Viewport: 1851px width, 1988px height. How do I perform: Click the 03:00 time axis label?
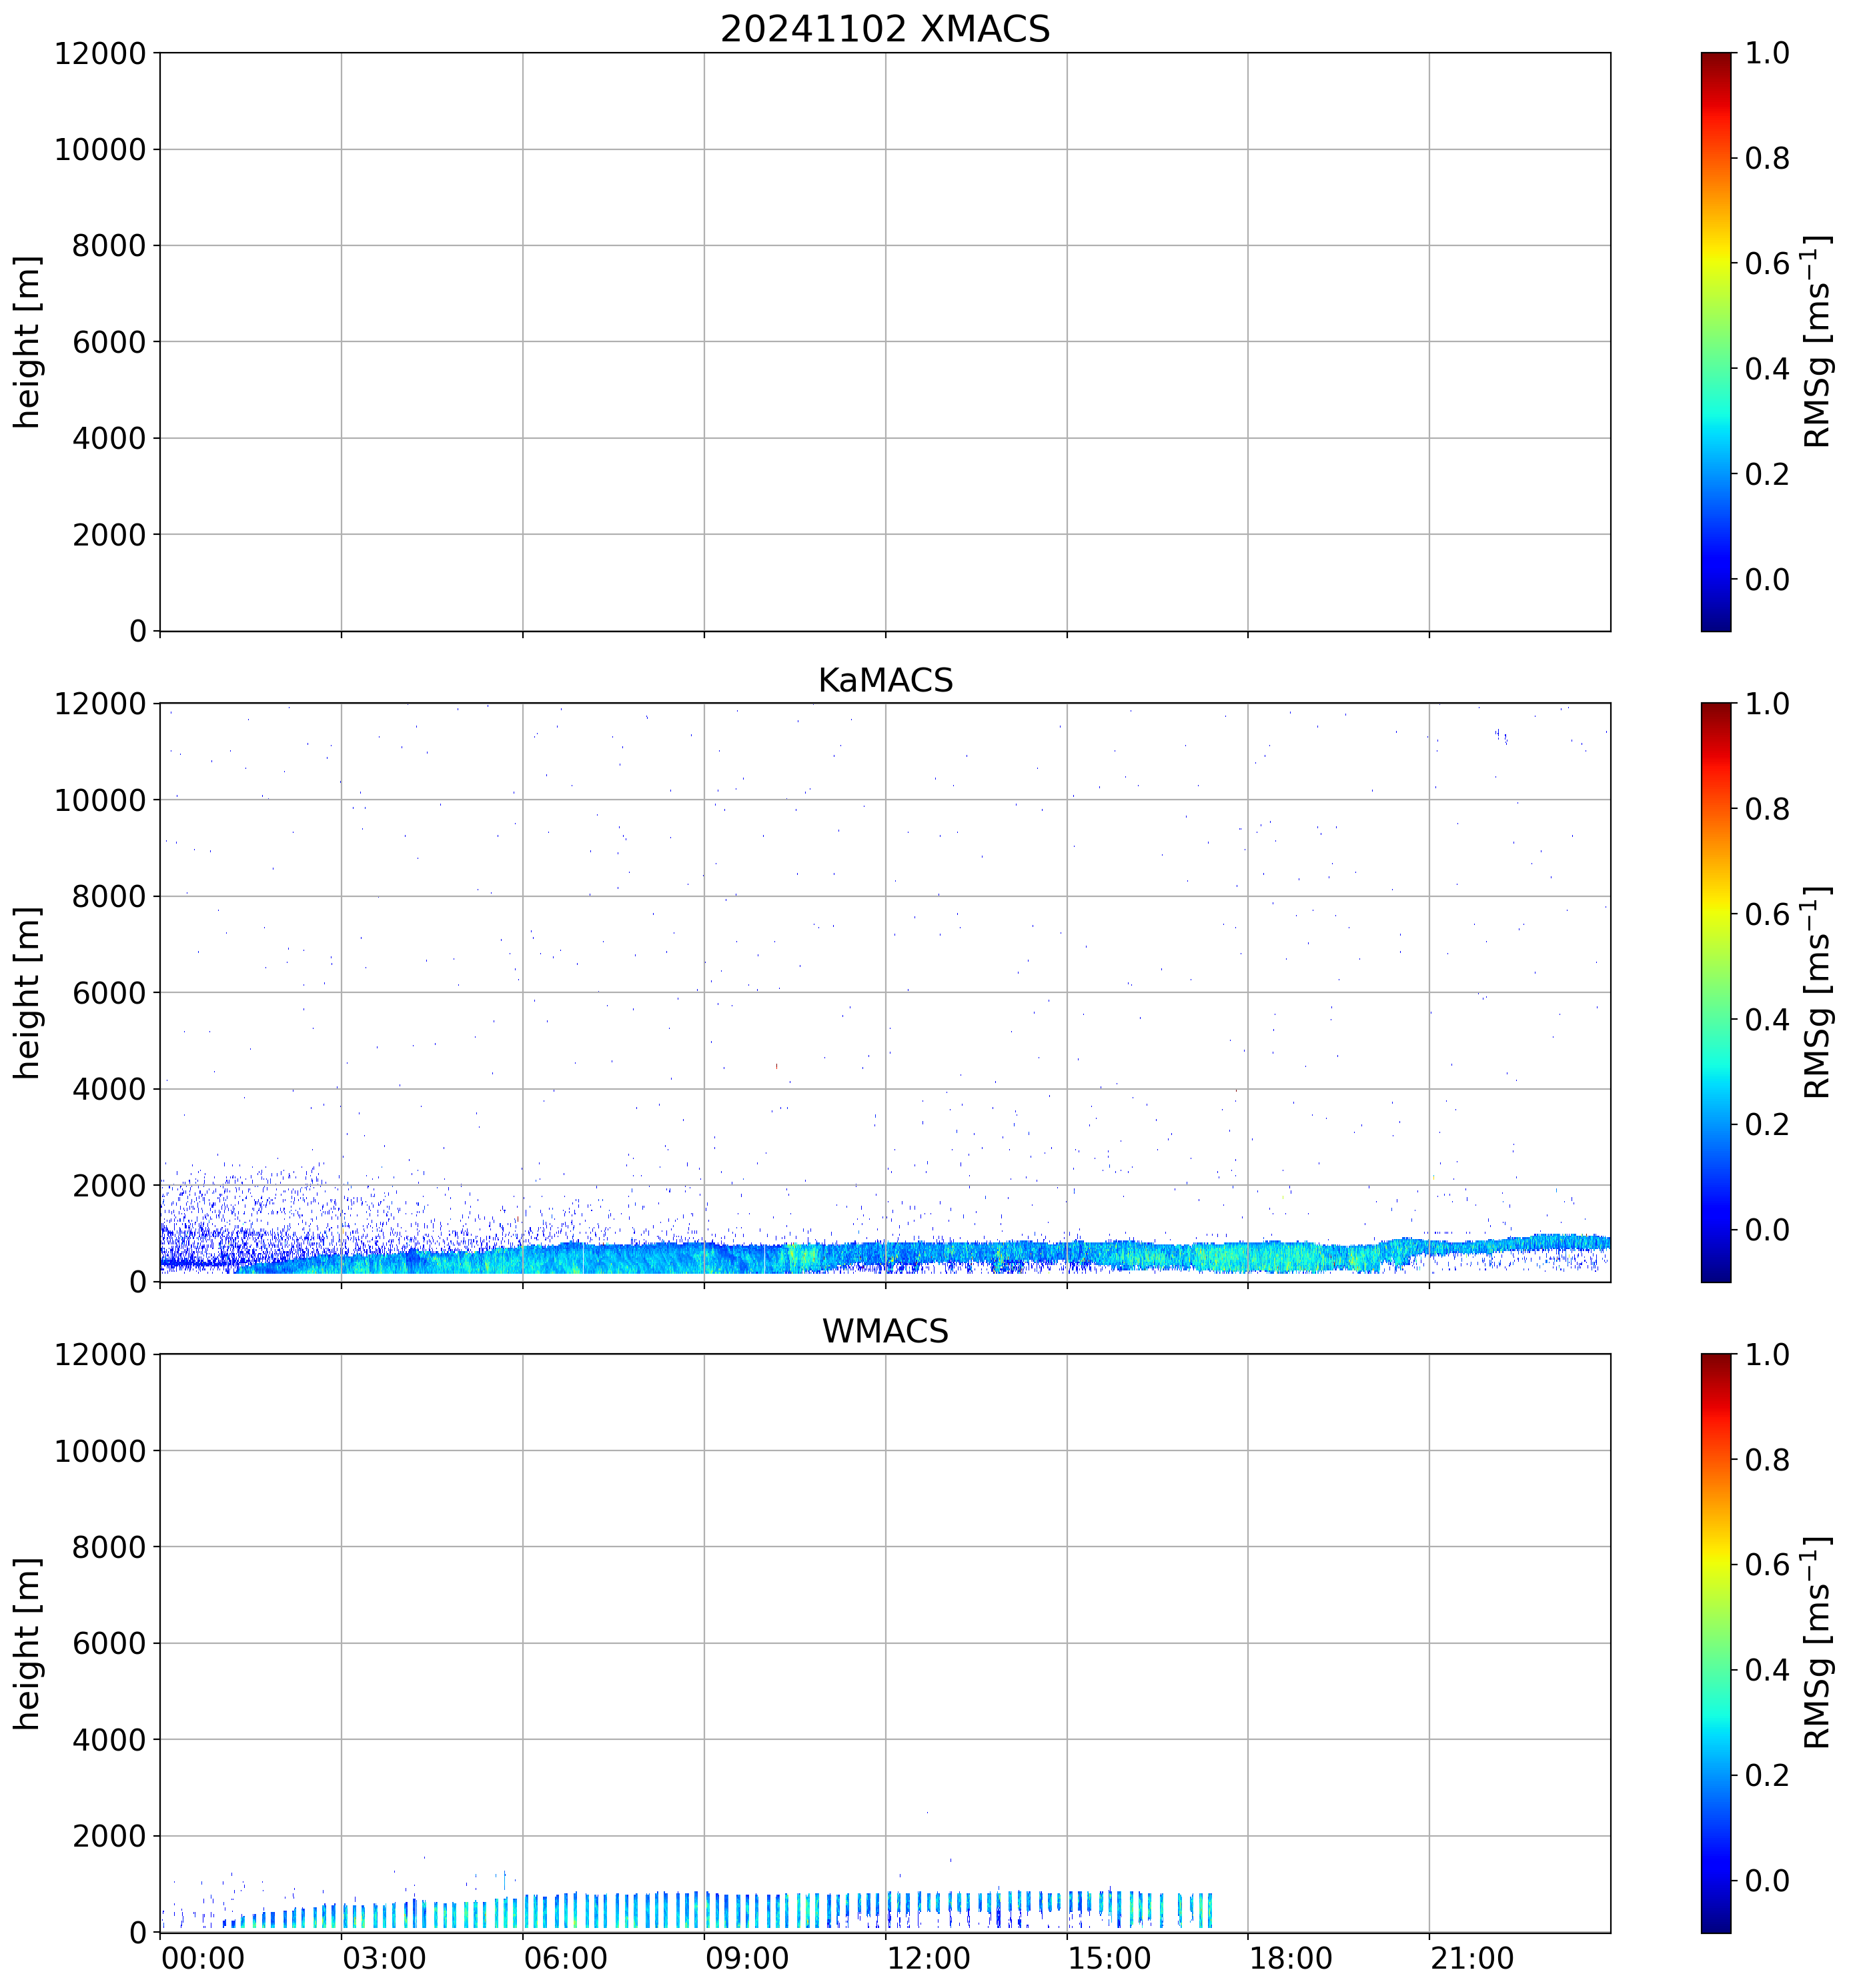[384, 1958]
